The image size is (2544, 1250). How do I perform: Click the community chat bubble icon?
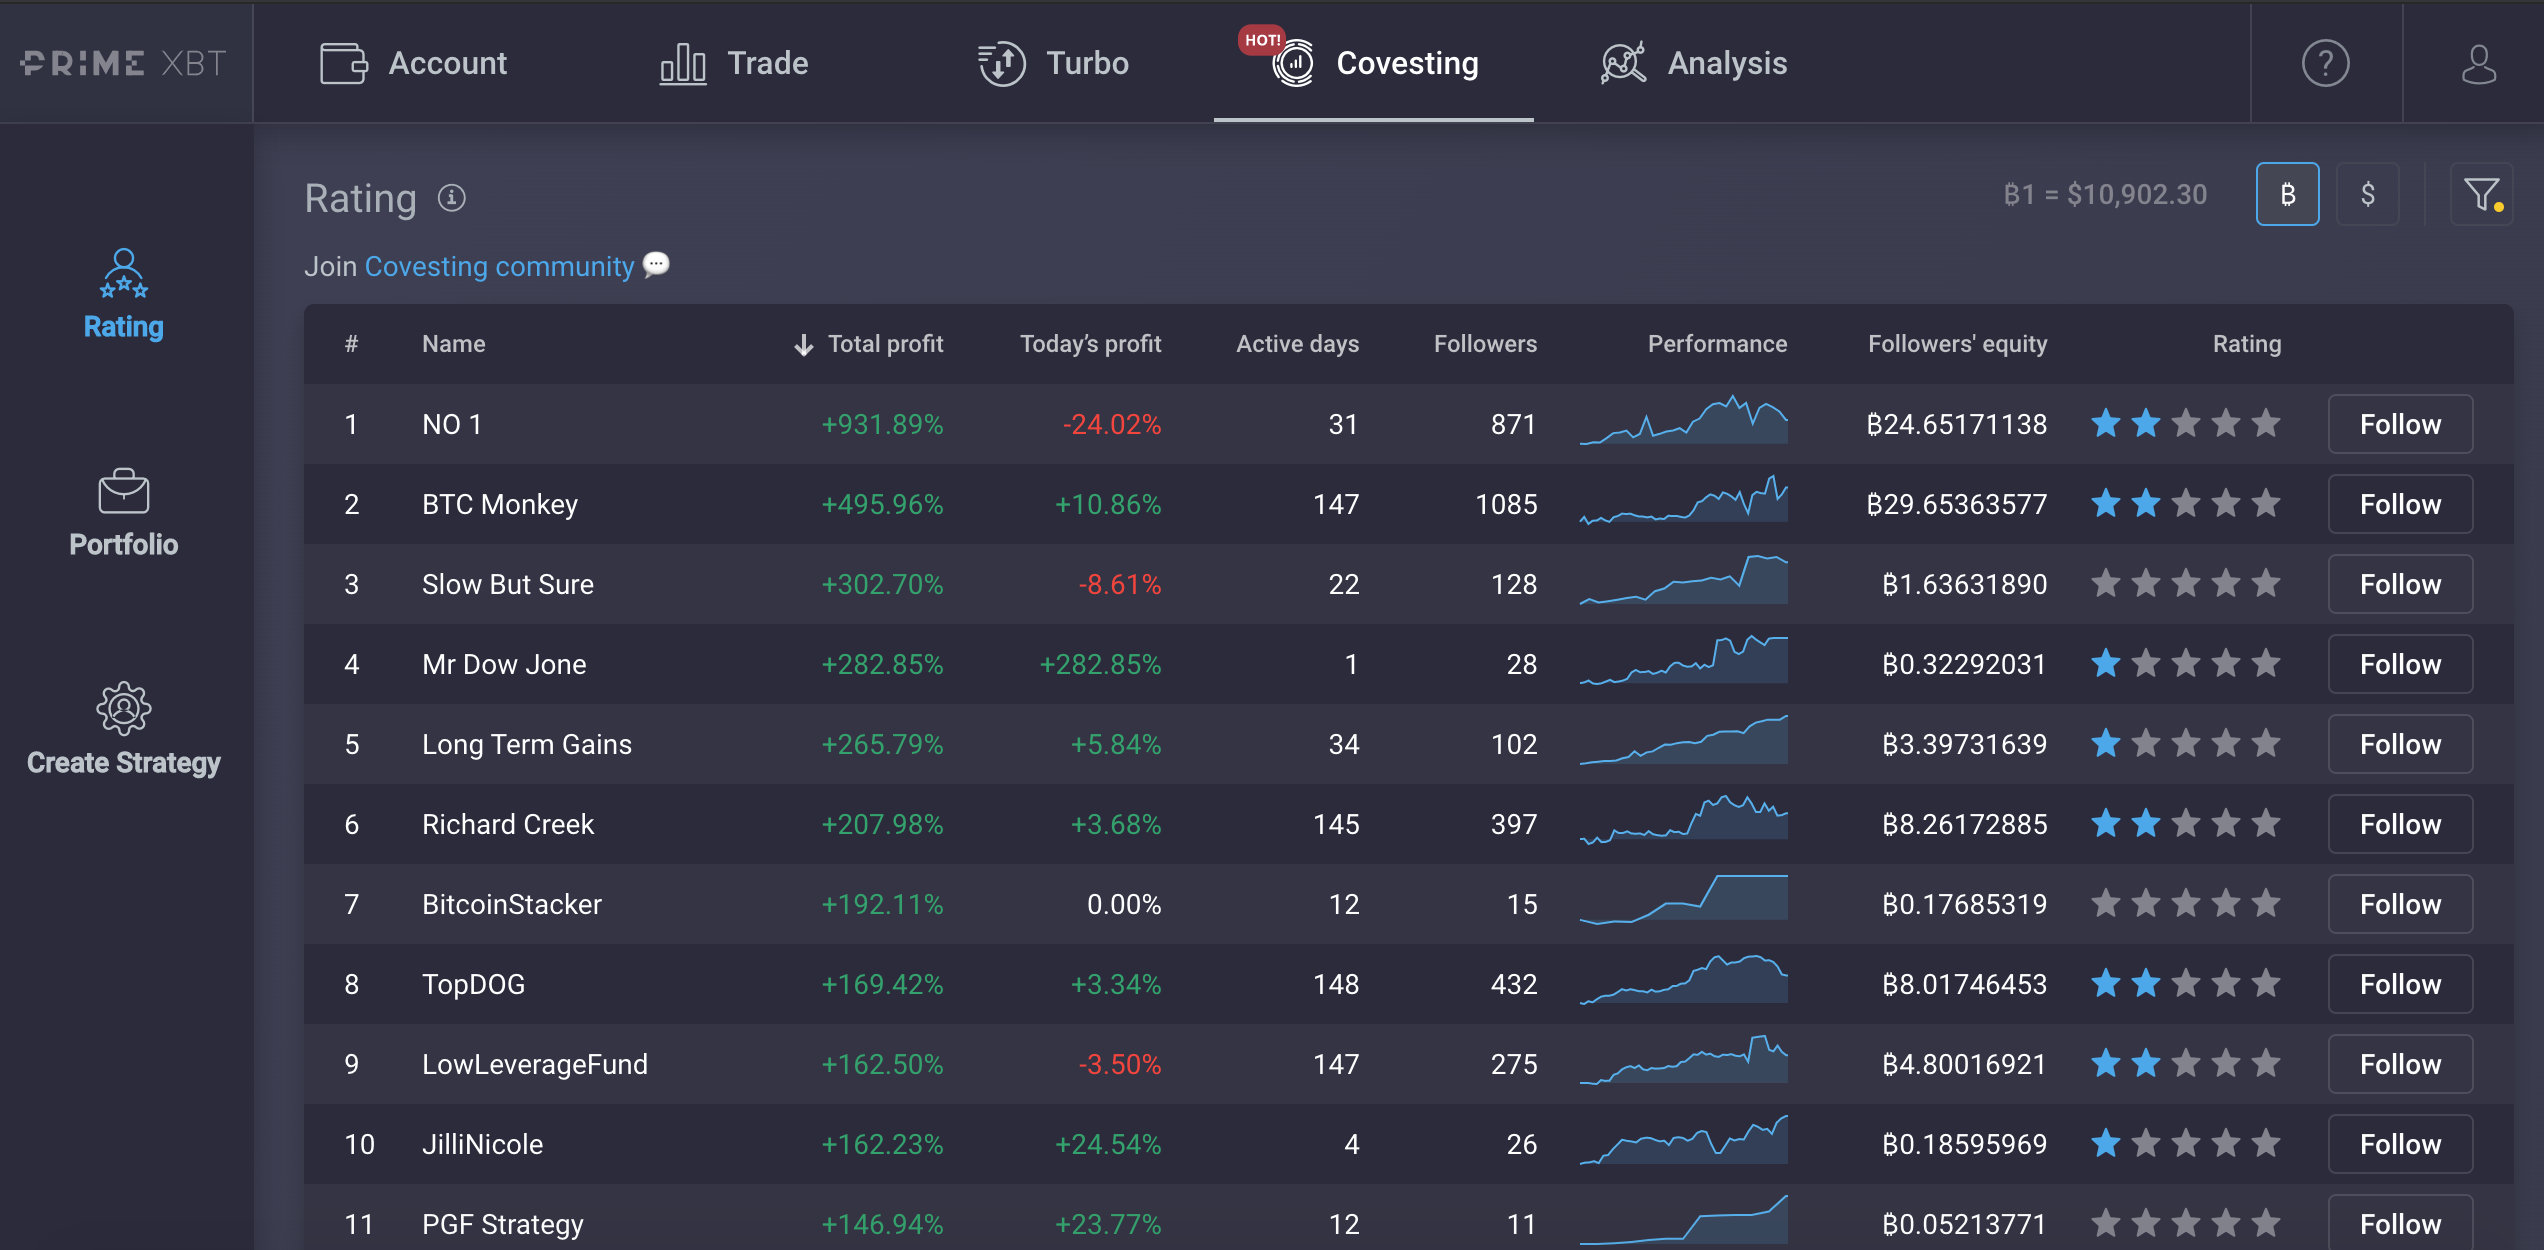(656, 264)
